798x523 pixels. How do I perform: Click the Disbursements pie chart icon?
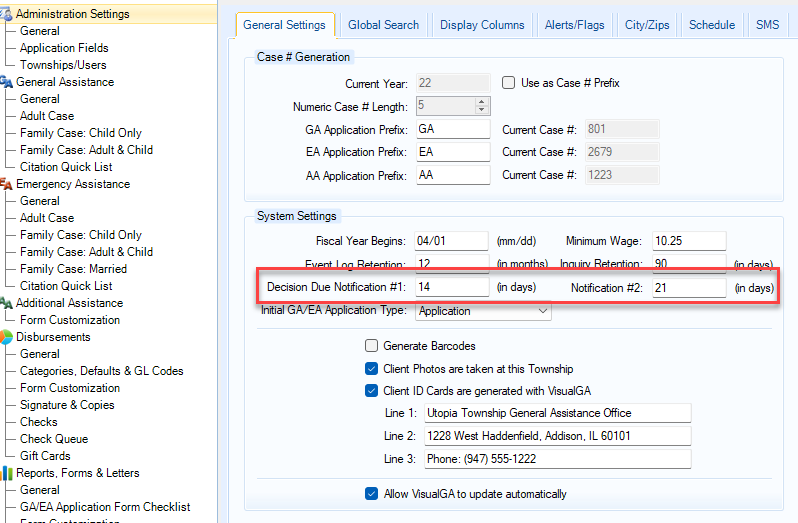click(6, 337)
